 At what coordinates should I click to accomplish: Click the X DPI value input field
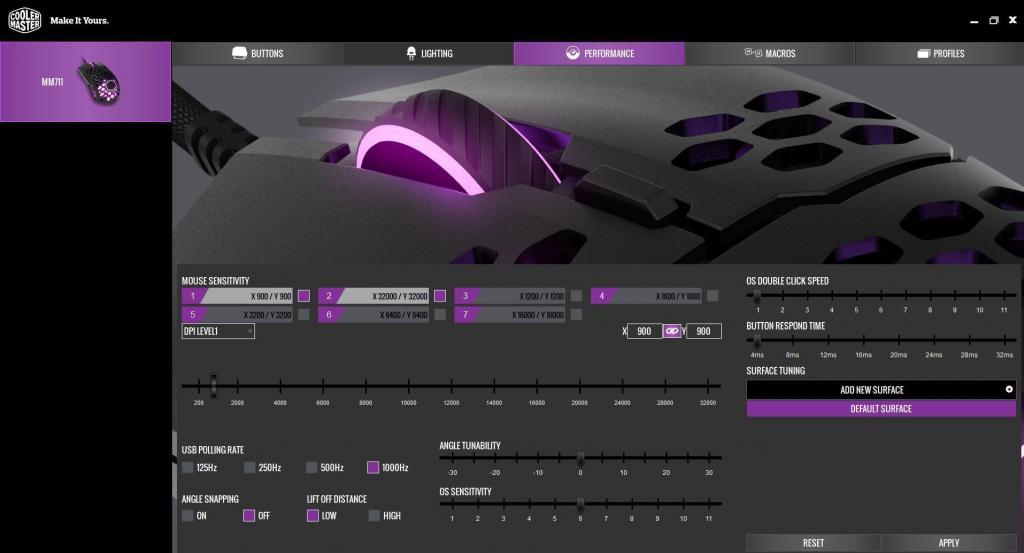(x=644, y=331)
